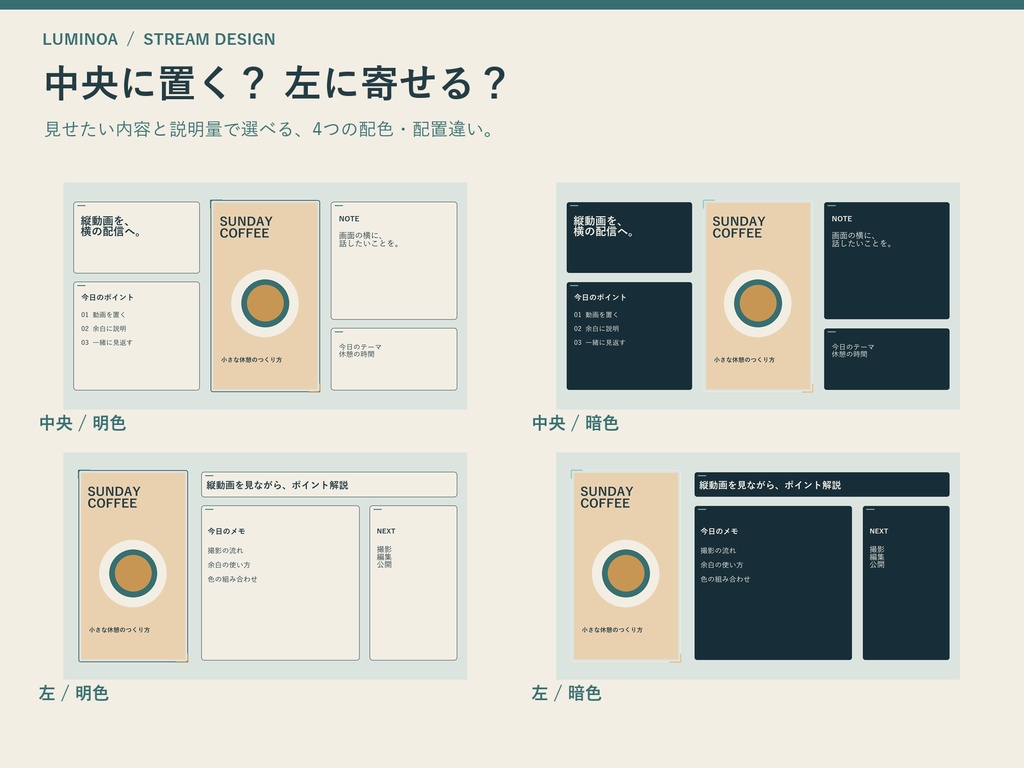The image size is (1024, 768).
Task: Click 01 動画を置く in the 中央 / 暗色 layout
Action: (x=596, y=315)
